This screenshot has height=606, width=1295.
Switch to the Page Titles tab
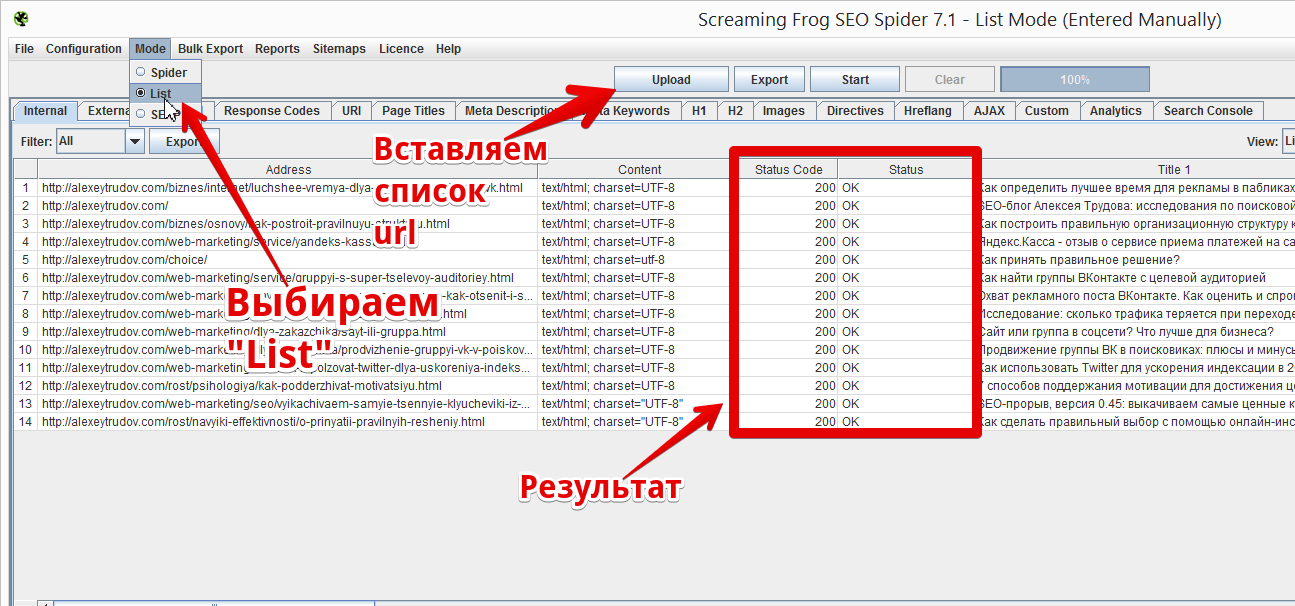(413, 111)
